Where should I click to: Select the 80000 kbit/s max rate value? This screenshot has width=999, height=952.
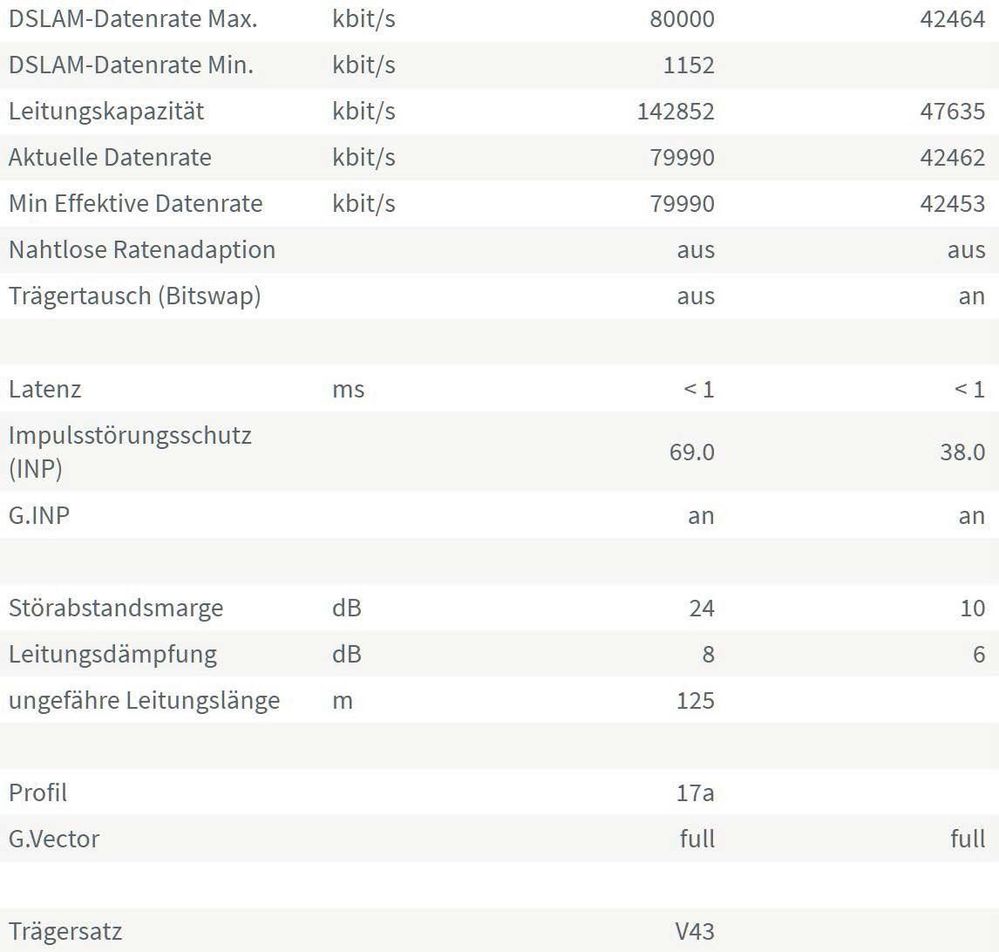(x=685, y=19)
